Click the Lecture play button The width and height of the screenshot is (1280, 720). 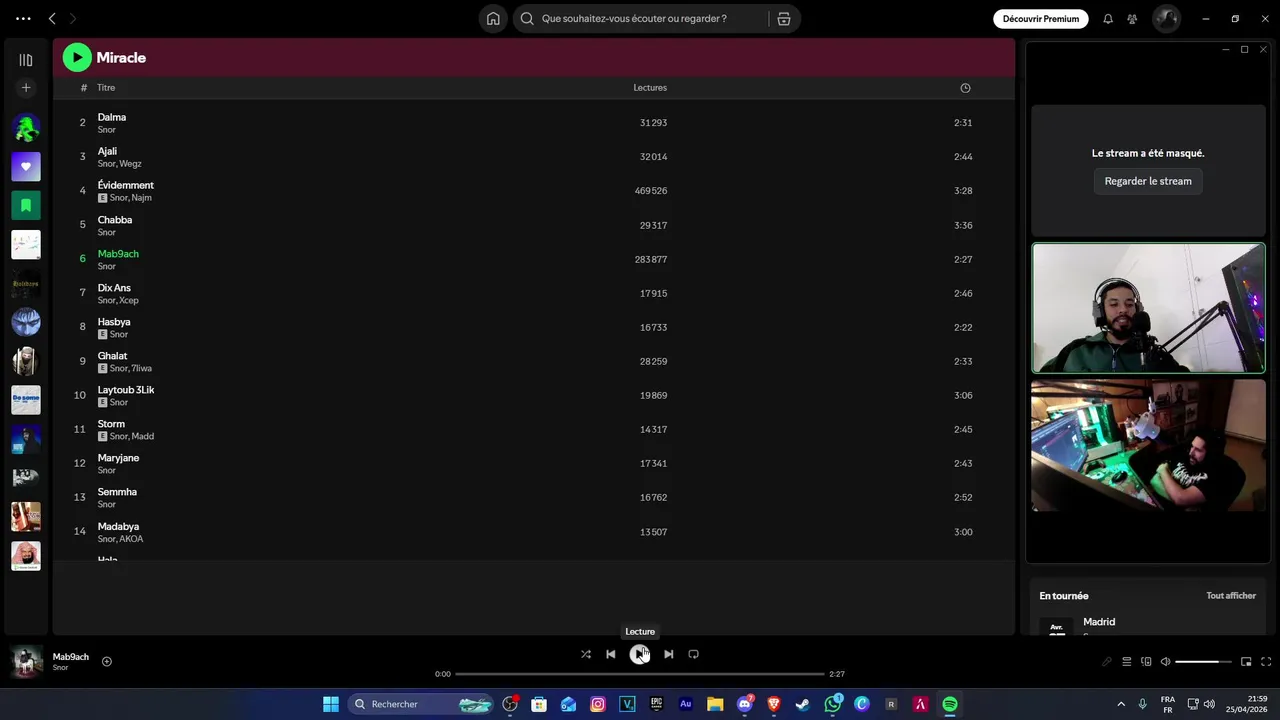coord(640,654)
